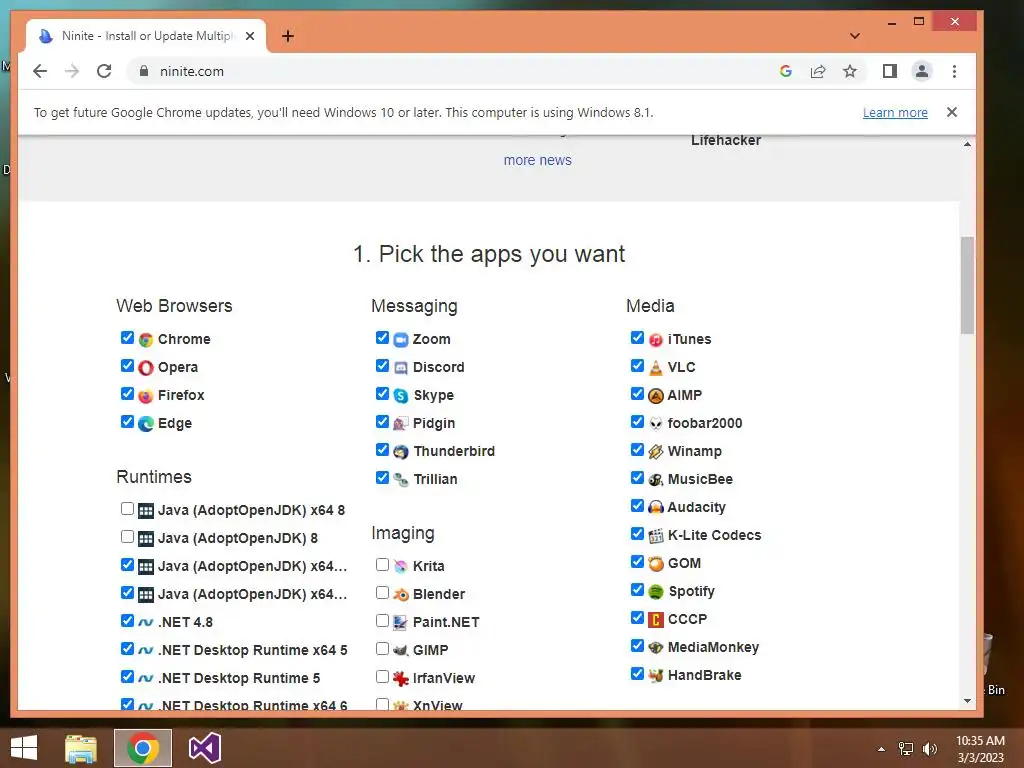Uncheck the Chrome checkbox
The image size is (1024, 768).
point(127,338)
